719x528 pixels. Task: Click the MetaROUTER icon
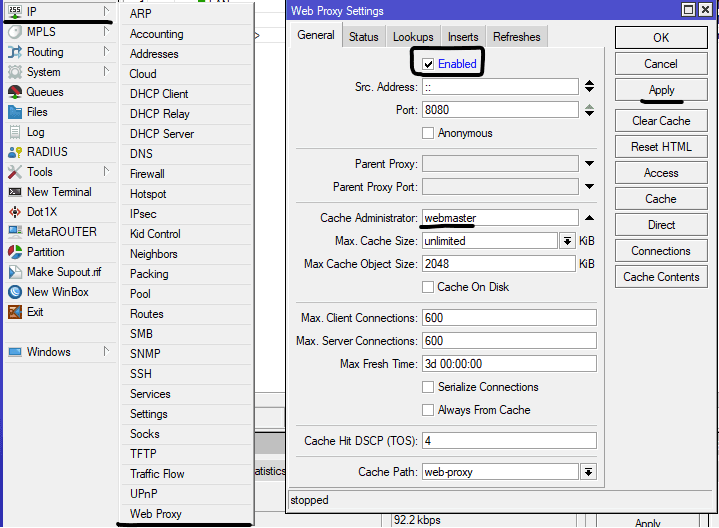coord(15,232)
